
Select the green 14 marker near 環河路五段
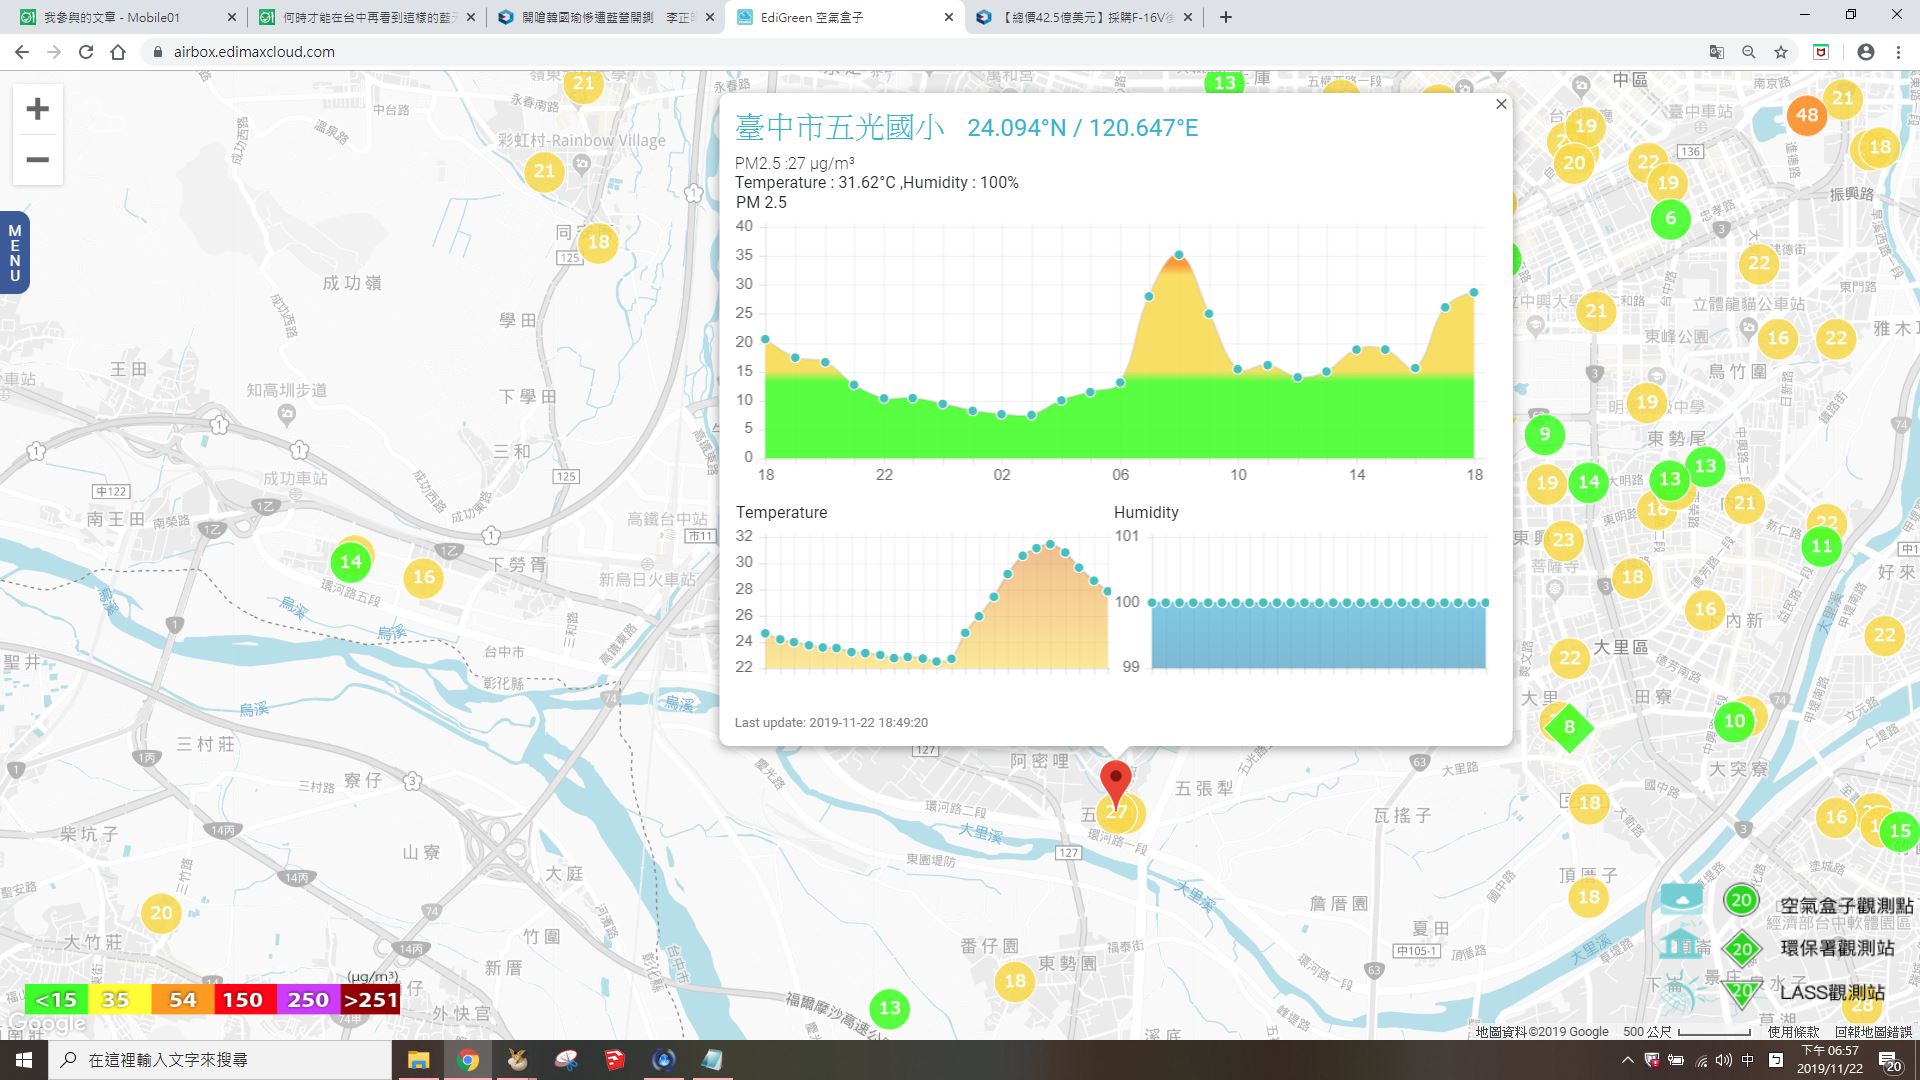coord(350,562)
